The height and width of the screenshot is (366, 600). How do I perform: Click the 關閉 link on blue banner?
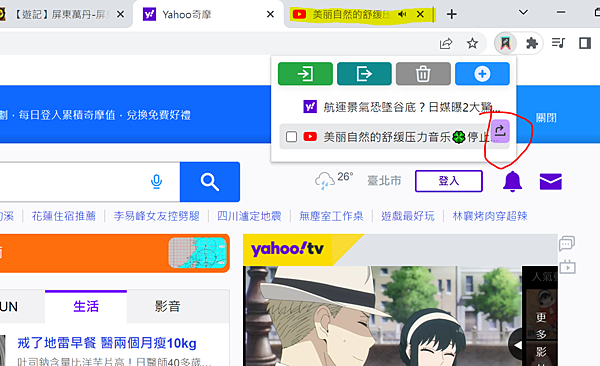pos(546,118)
